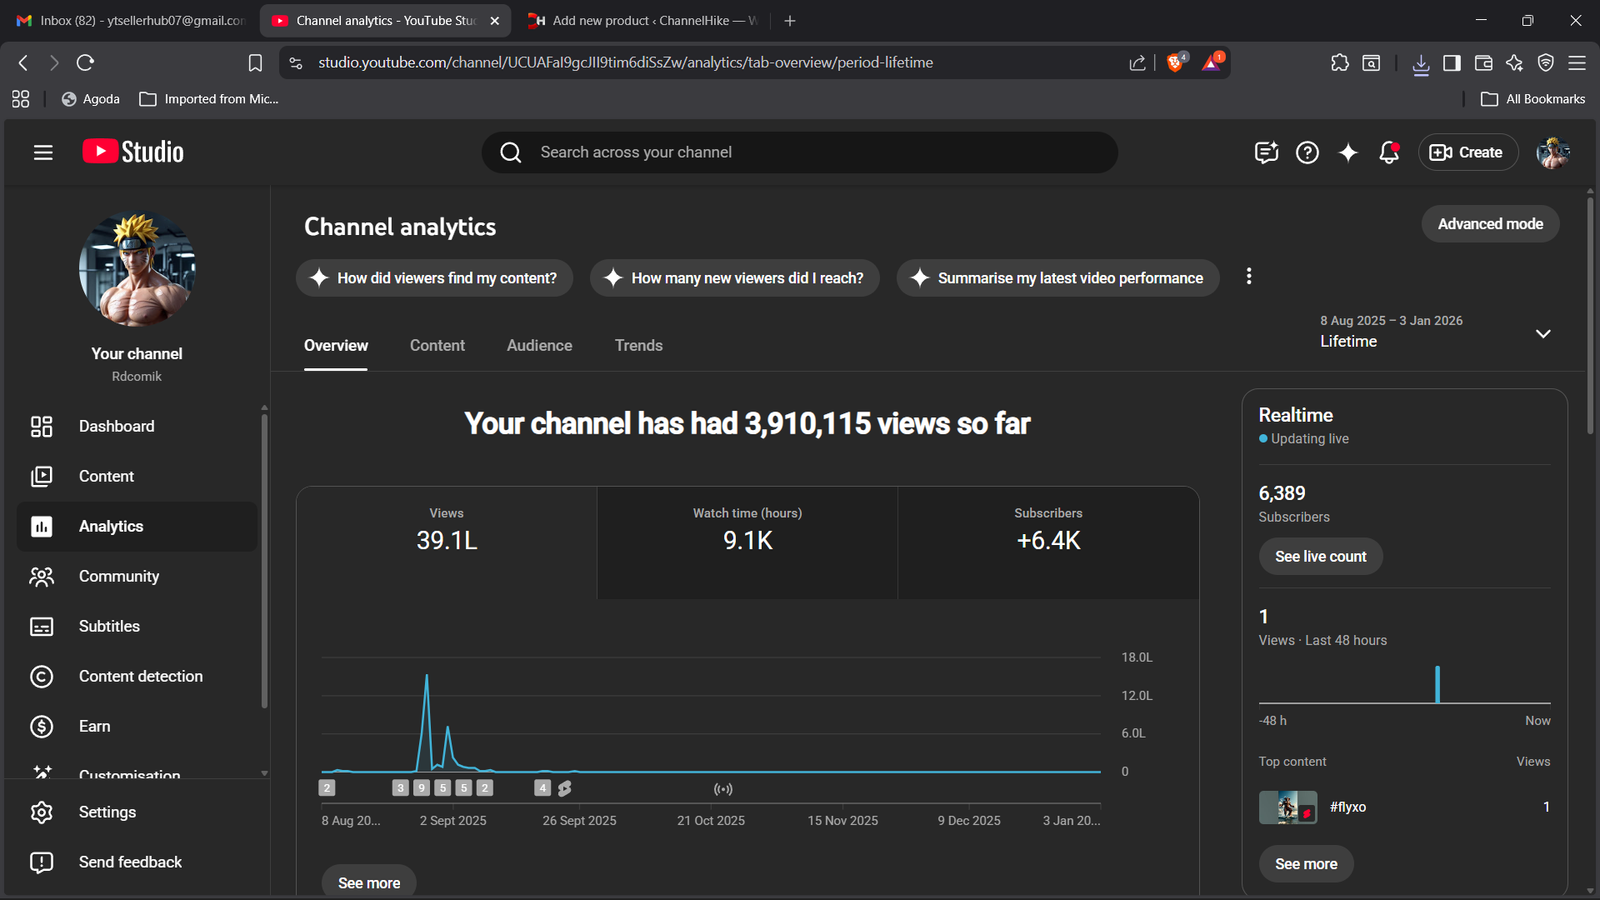Viewport: 1600px width, 900px height.
Task: Open the YouTube Studio hamburger menu
Action: tap(42, 152)
